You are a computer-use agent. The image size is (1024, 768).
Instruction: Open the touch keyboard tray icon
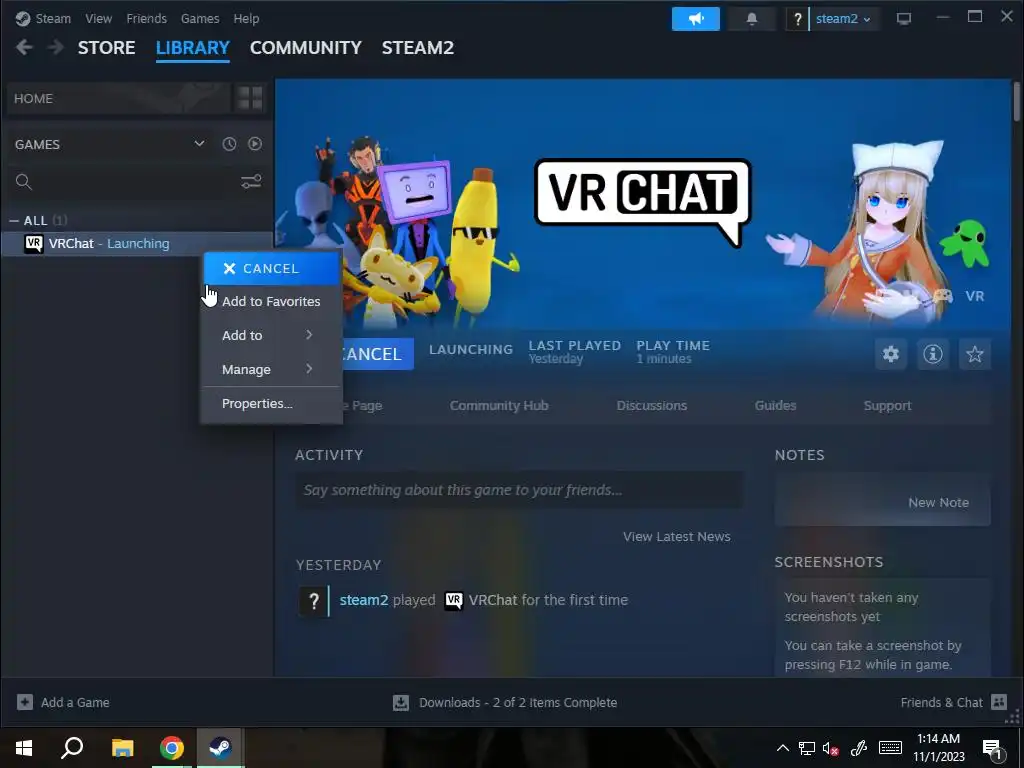890,748
